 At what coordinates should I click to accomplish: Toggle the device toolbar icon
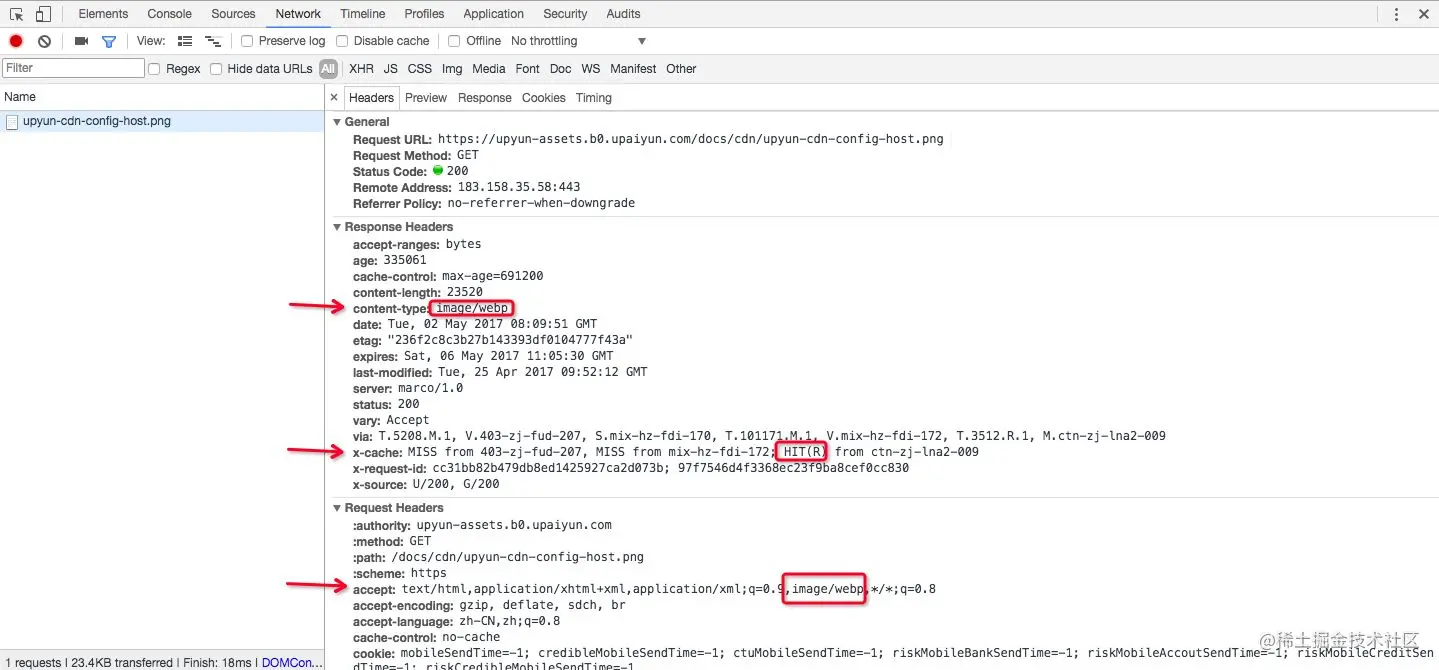click(43, 14)
